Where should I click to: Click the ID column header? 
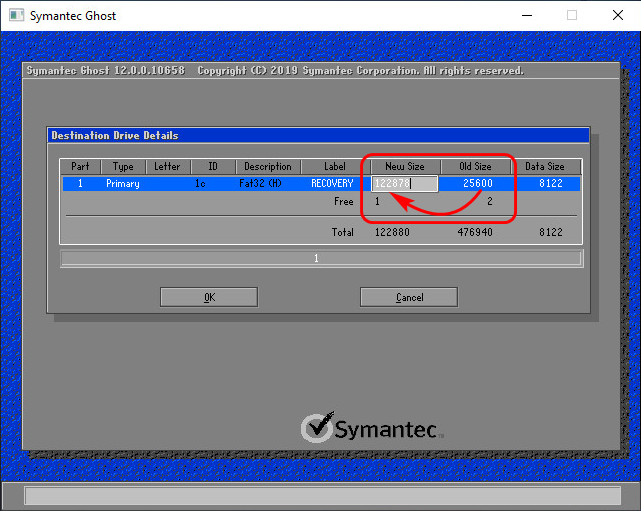(213, 166)
